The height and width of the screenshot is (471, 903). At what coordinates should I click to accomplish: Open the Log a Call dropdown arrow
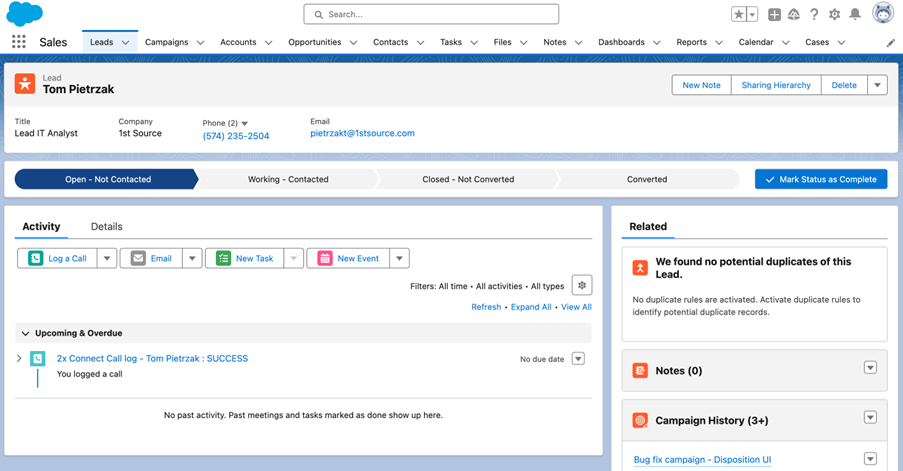click(x=107, y=259)
